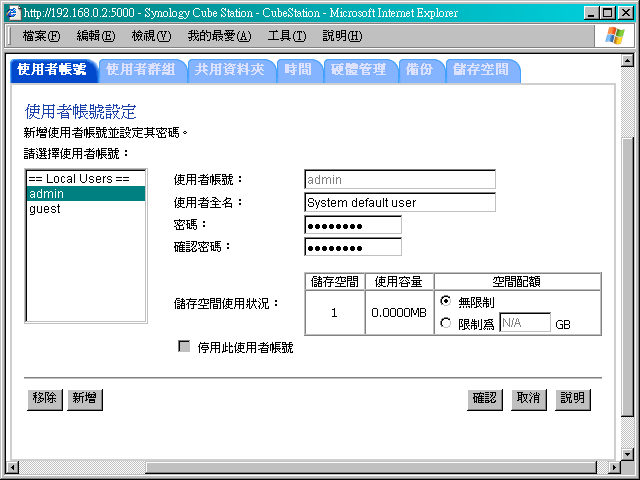This screenshot has height=480, width=640.
Task: Click the vertical scrollbar thumb
Action: (x=627, y=278)
